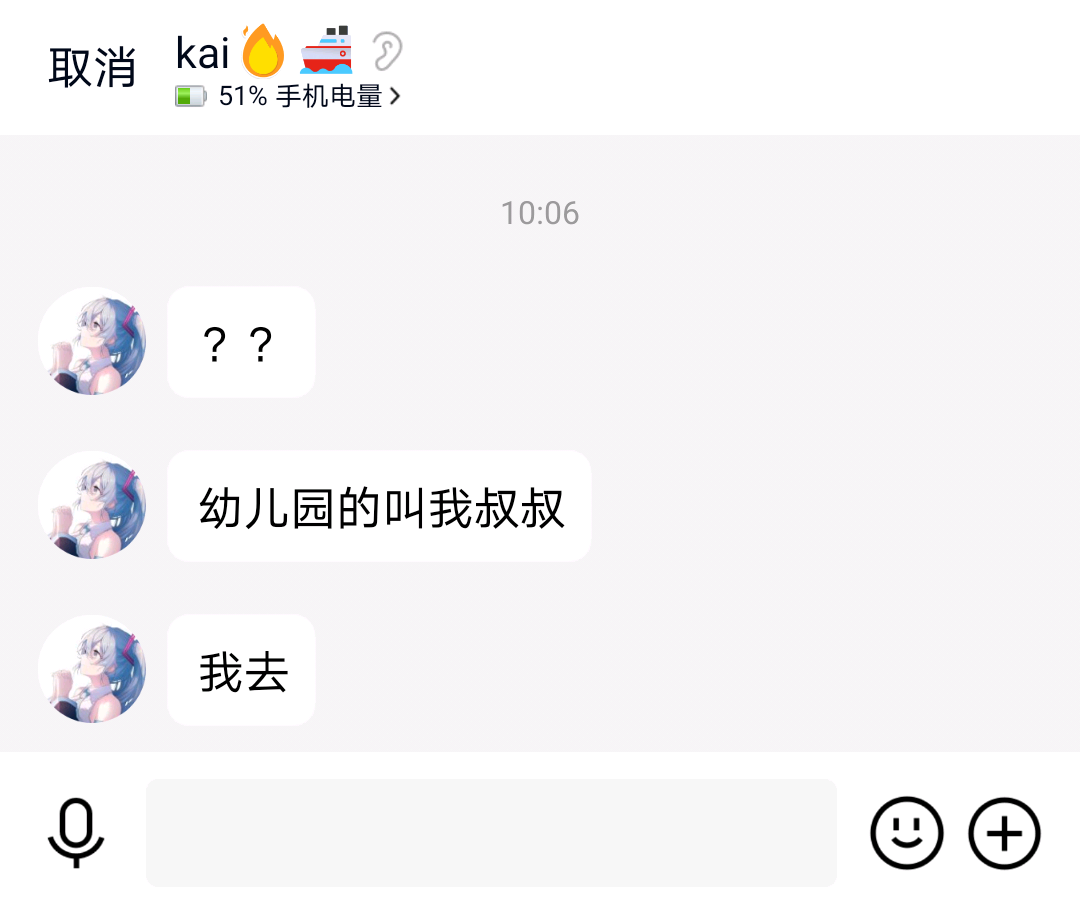Viewport: 1080px width, 914px height.
Task: Click the ship icon beside kai
Action: click(326, 50)
